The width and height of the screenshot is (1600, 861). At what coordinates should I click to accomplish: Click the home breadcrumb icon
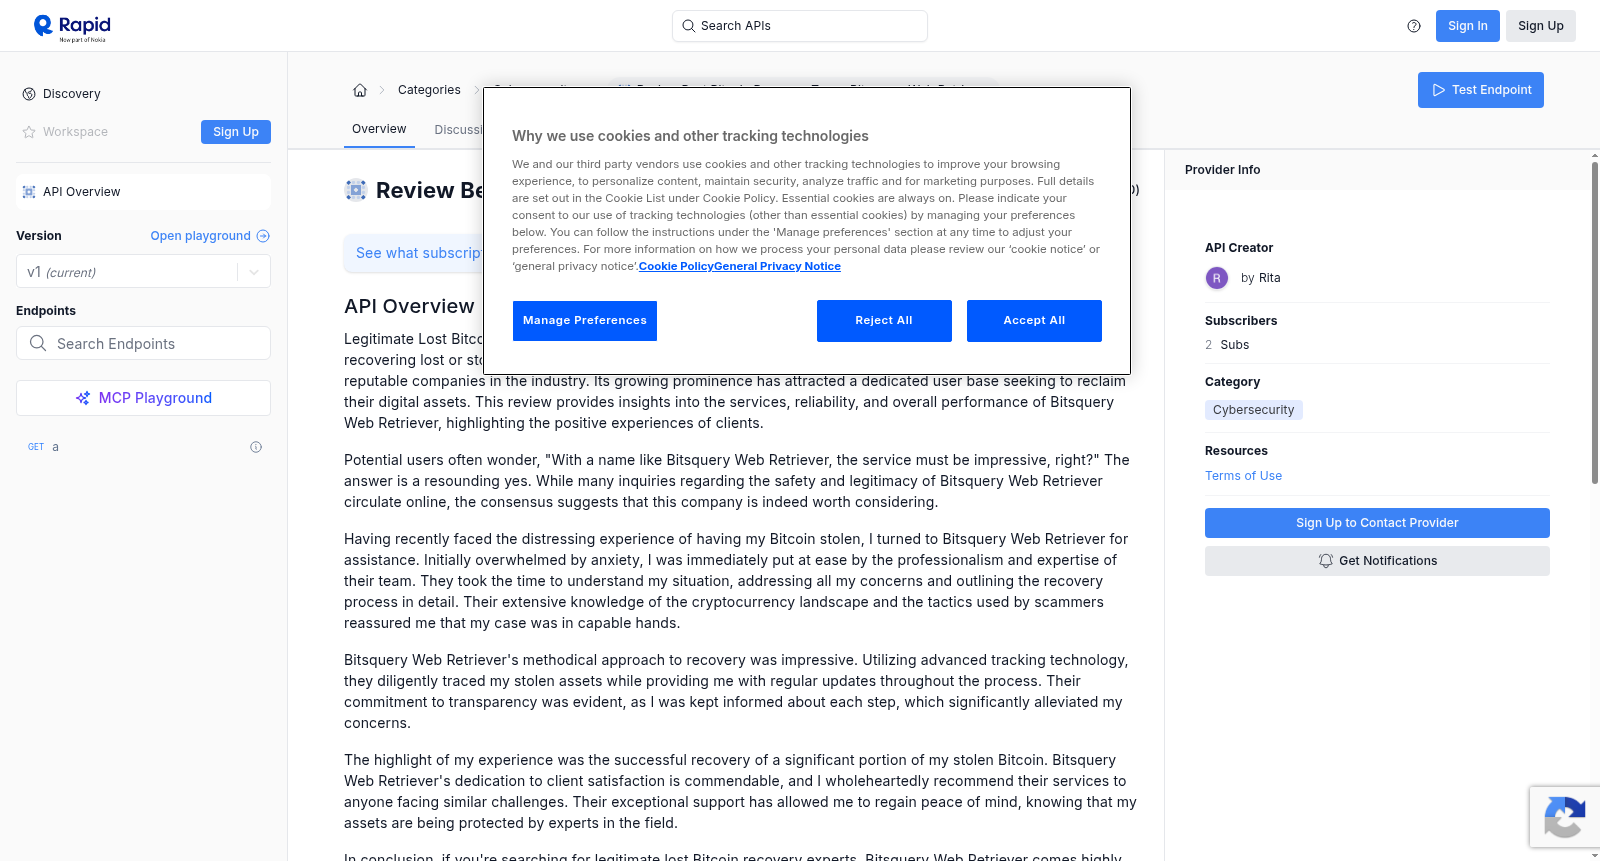pyautogui.click(x=360, y=90)
